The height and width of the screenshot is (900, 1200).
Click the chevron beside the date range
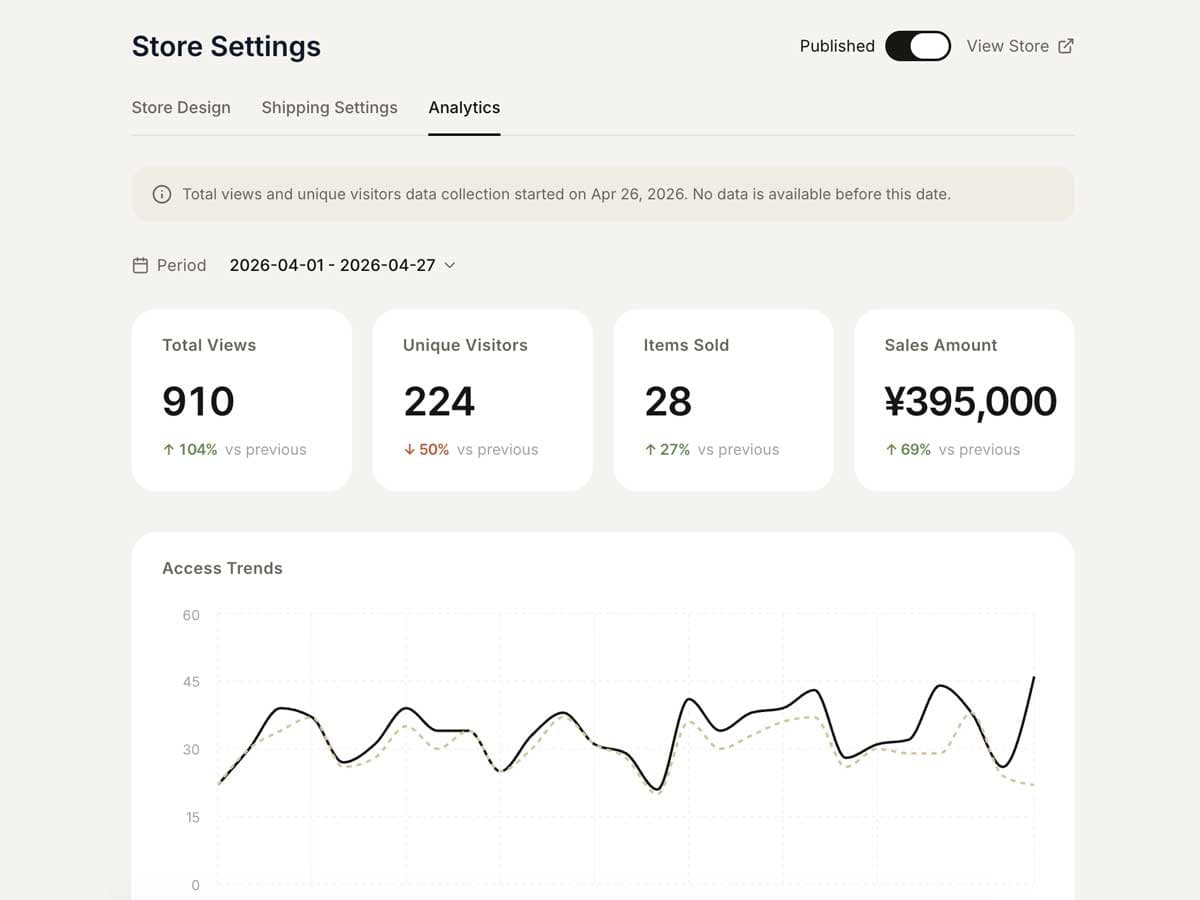coord(449,265)
